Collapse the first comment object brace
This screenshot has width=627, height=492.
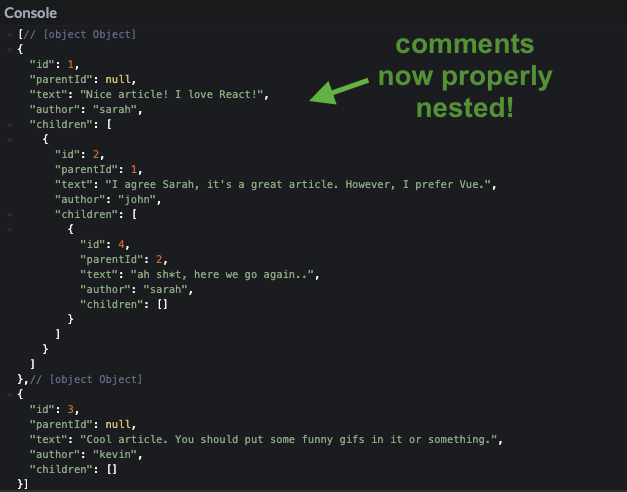click(10, 50)
